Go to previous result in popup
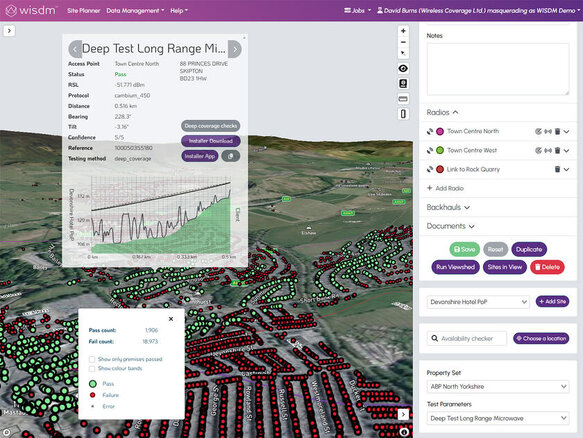583x438 pixels. 75,49
